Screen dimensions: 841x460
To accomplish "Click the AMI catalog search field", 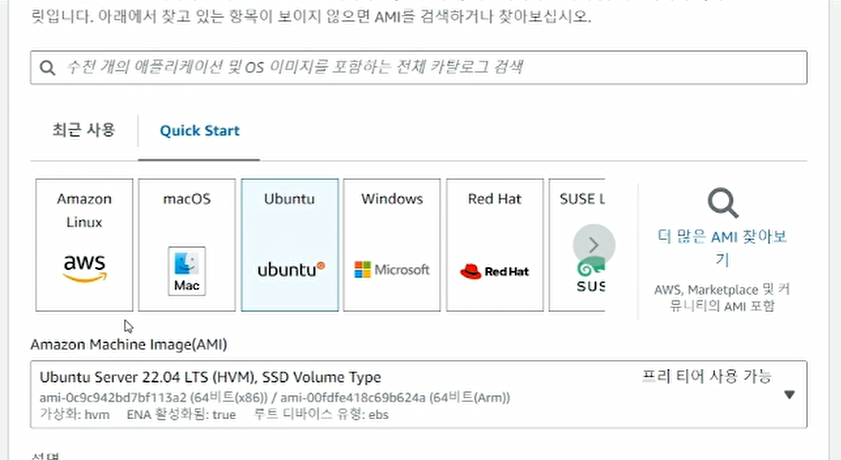I will click(x=418, y=68).
